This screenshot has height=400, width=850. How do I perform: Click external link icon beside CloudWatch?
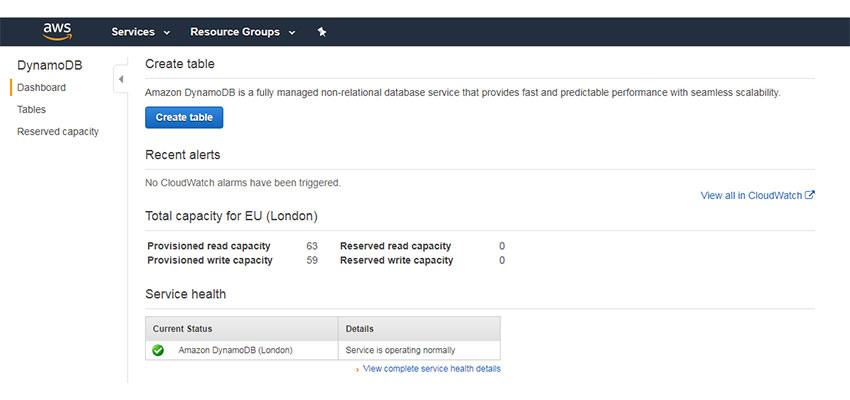[810, 195]
